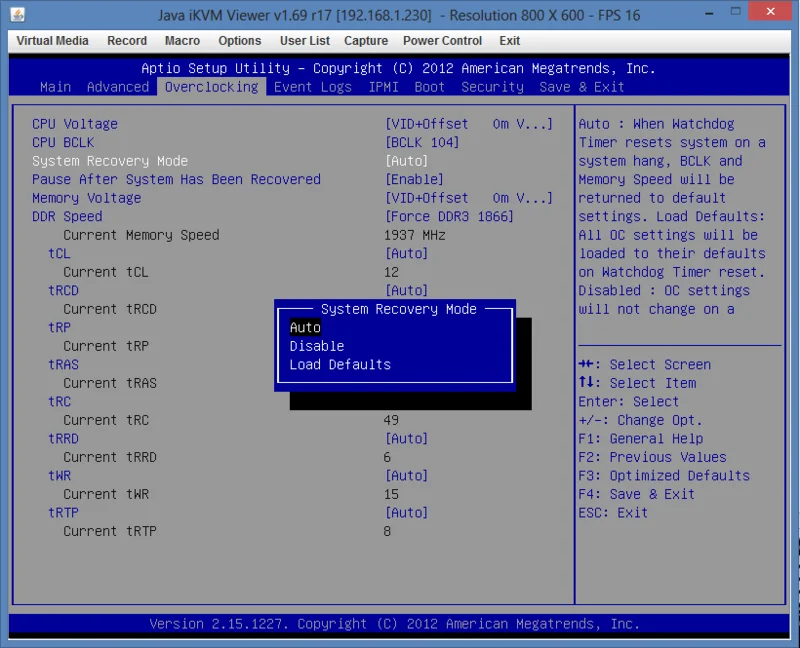Switch to the IPMI tab
This screenshot has width=800, height=648.
pos(384,87)
